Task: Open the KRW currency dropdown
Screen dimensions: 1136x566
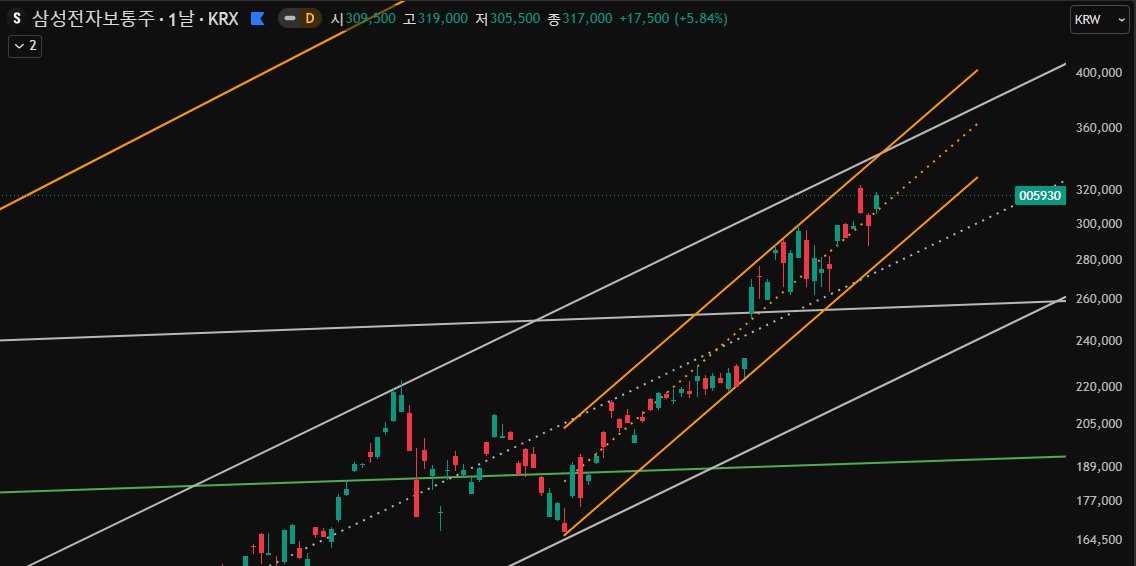Action: 1099,20
